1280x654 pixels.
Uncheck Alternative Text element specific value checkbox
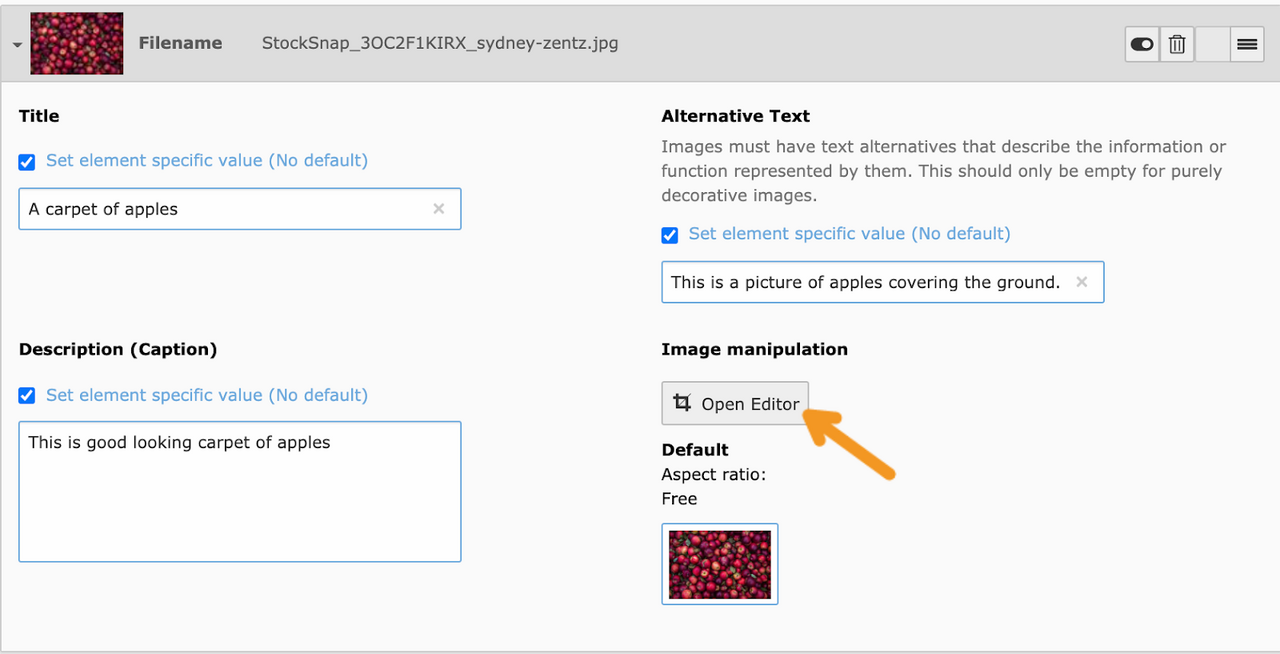[x=670, y=235]
